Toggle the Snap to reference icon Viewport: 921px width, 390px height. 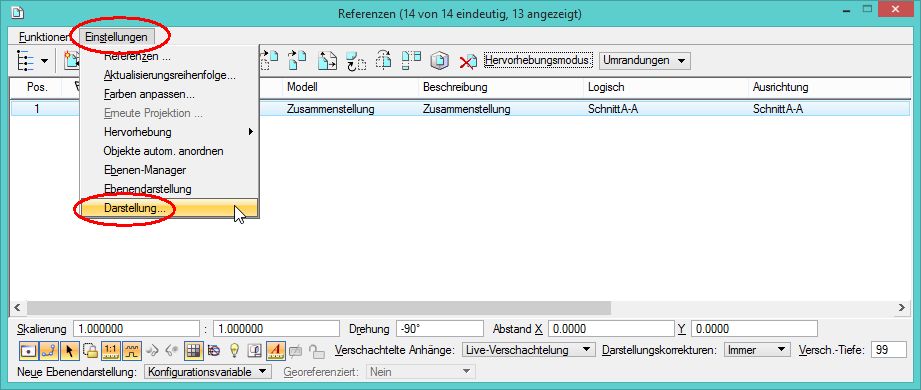coord(49,351)
